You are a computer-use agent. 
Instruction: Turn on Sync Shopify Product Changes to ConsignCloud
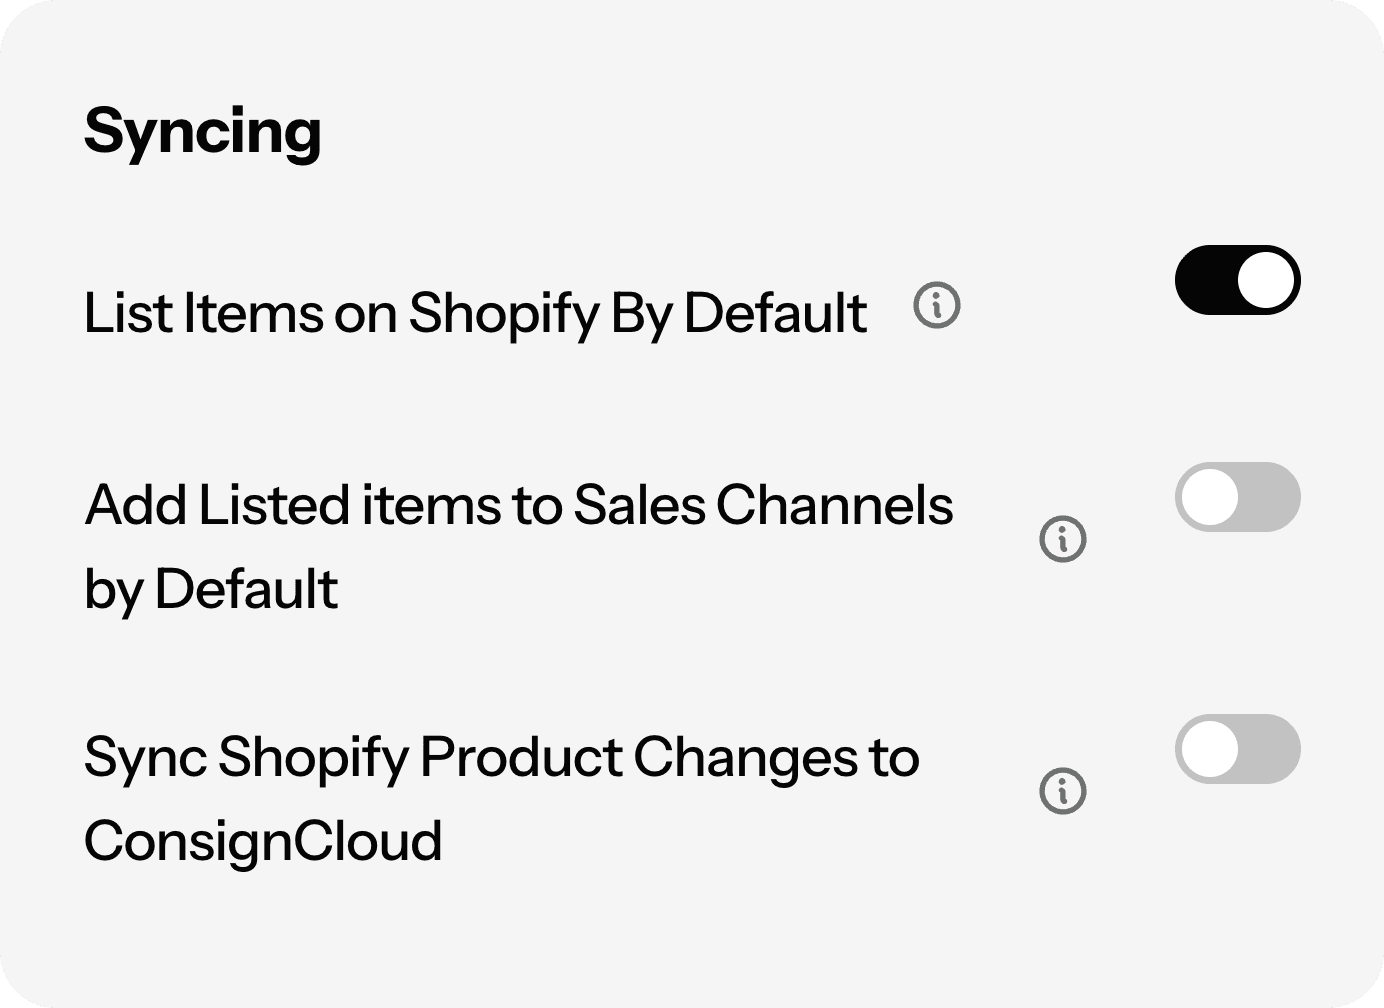(x=1238, y=749)
